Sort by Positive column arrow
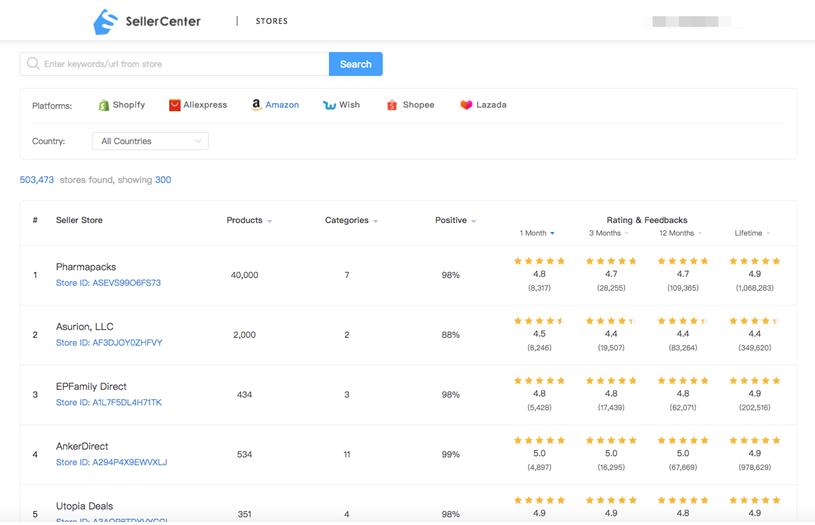 [x=474, y=221]
